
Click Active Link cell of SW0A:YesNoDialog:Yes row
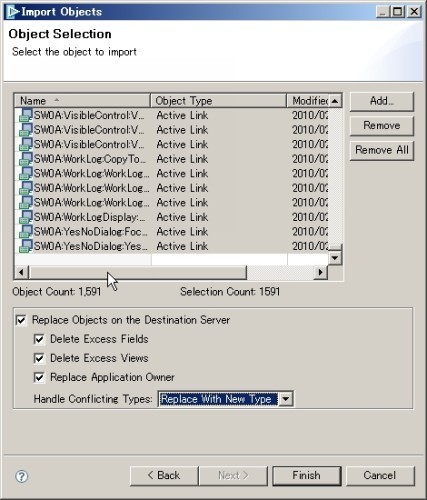[182, 246]
